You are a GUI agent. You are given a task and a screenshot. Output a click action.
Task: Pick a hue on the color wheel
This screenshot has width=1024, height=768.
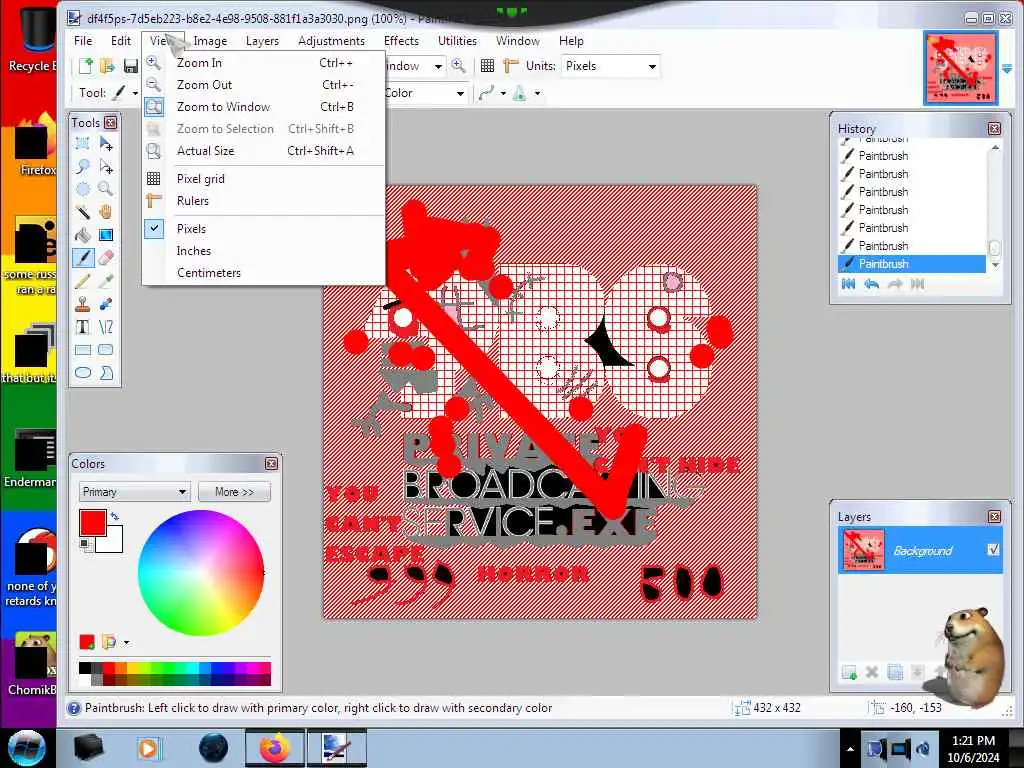[x=200, y=573]
